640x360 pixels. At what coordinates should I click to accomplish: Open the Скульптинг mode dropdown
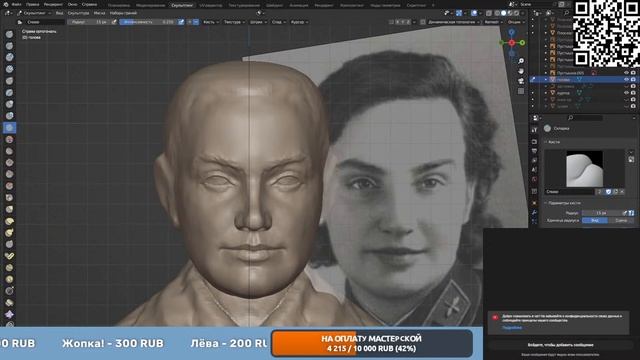click(x=34, y=13)
